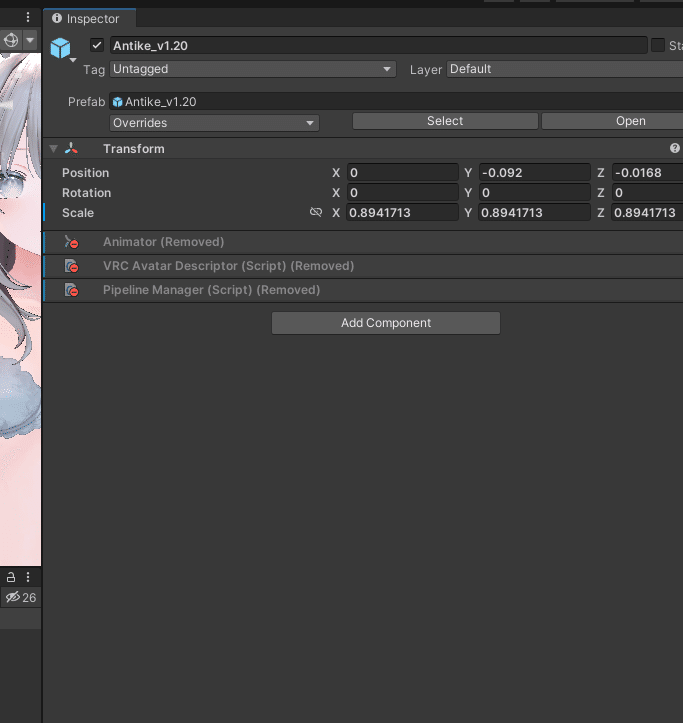Open the scene panel three-dot menu at top

(28, 18)
